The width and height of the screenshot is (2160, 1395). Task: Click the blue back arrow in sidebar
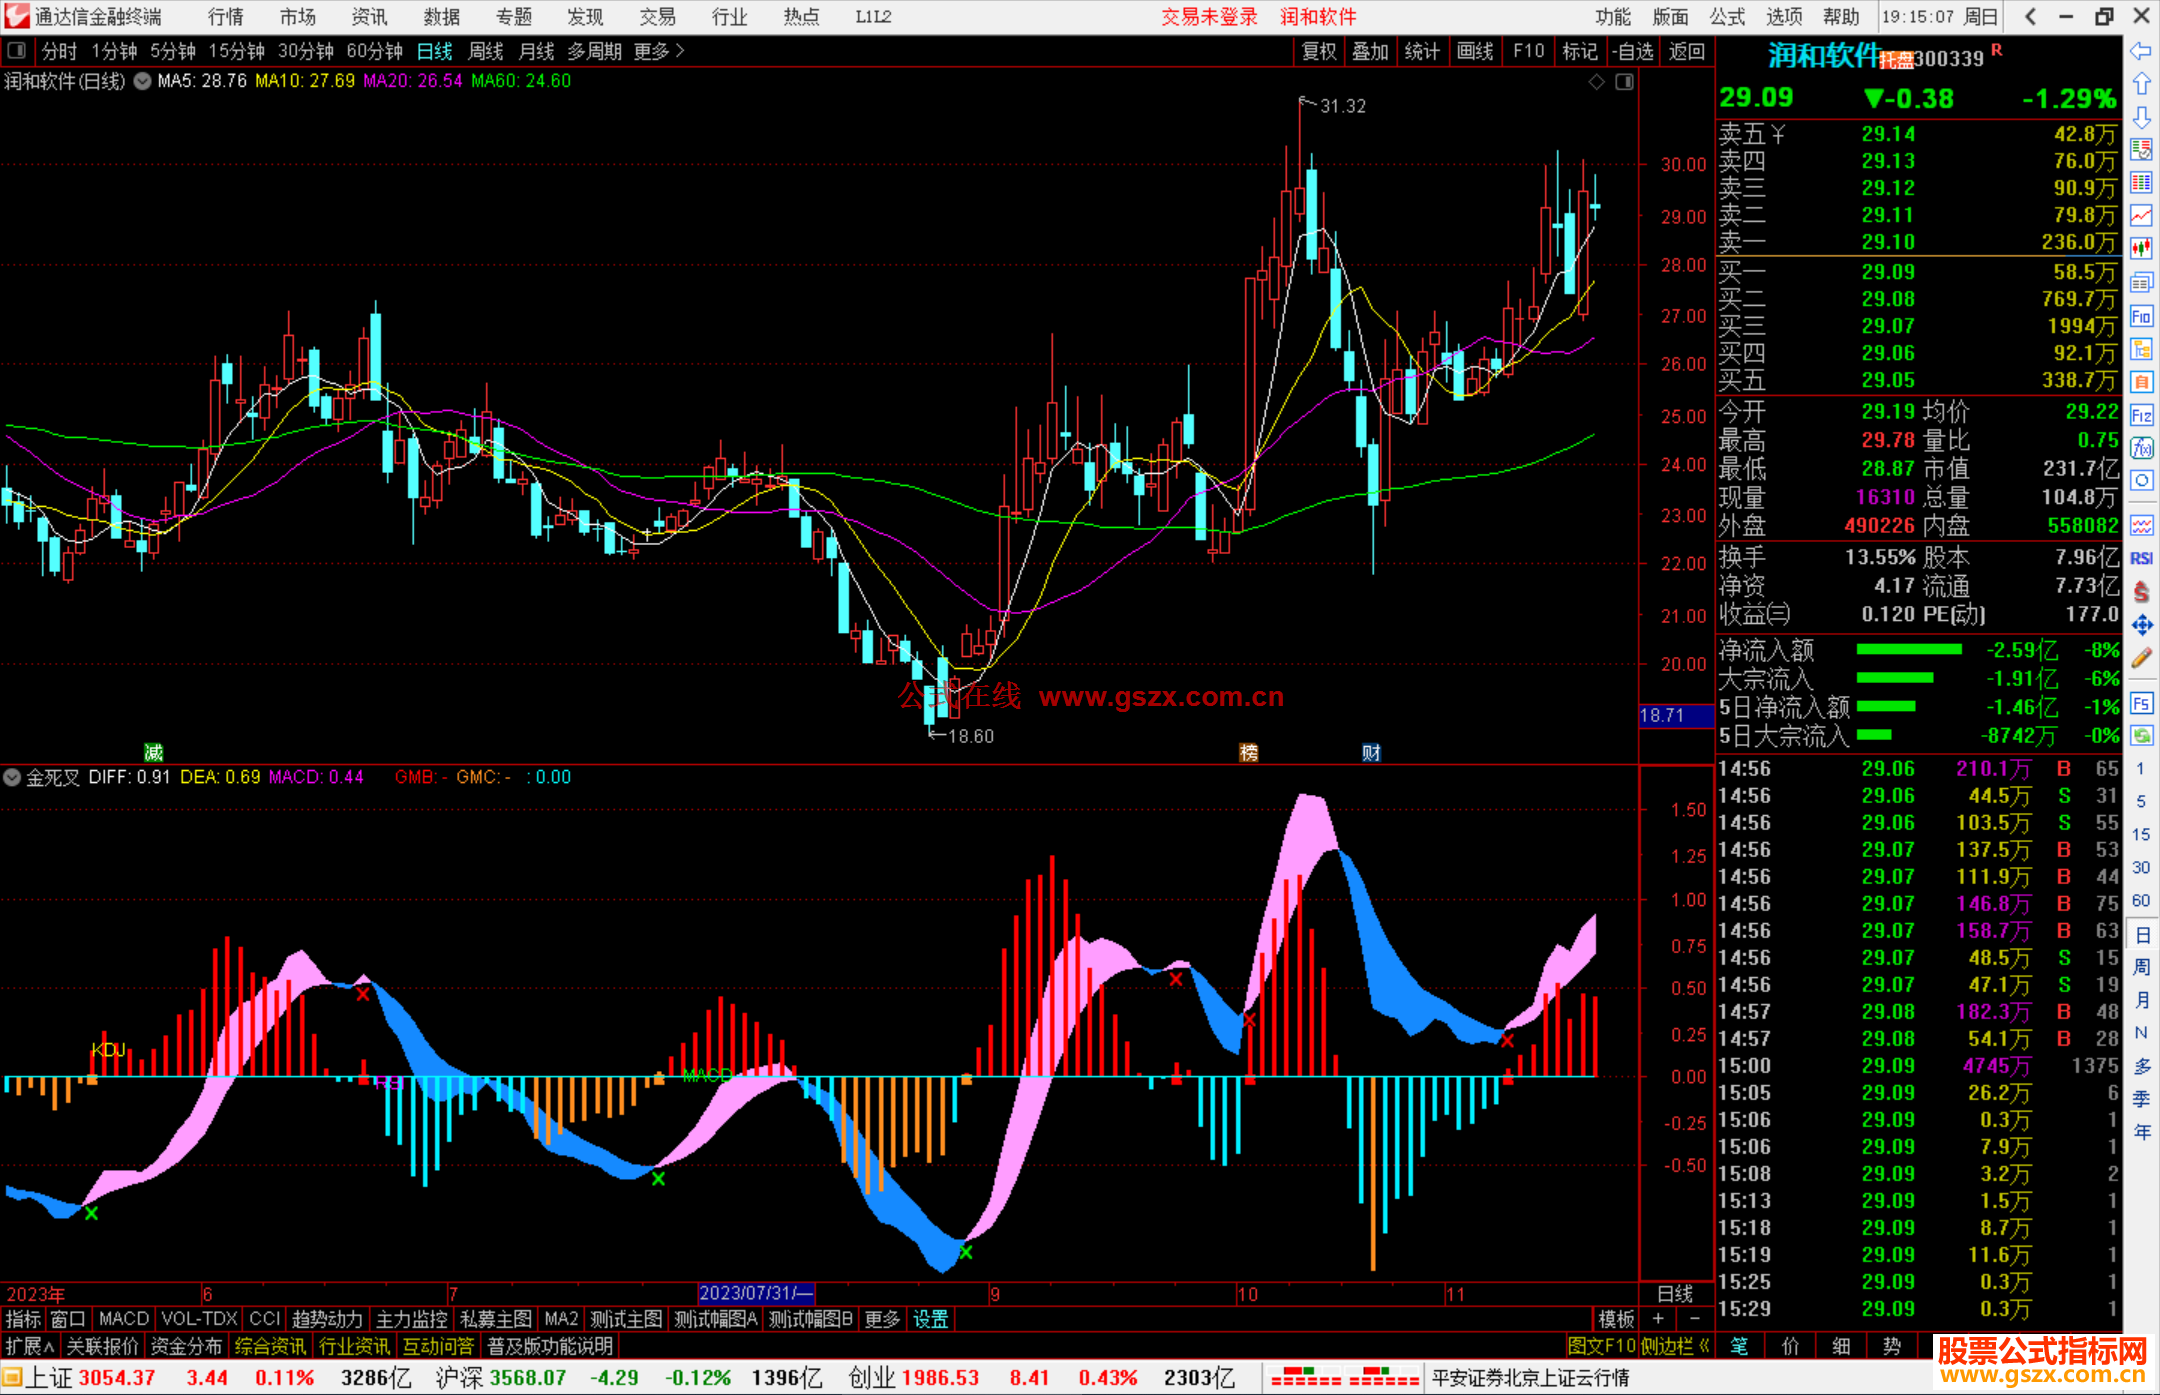[x=2141, y=51]
